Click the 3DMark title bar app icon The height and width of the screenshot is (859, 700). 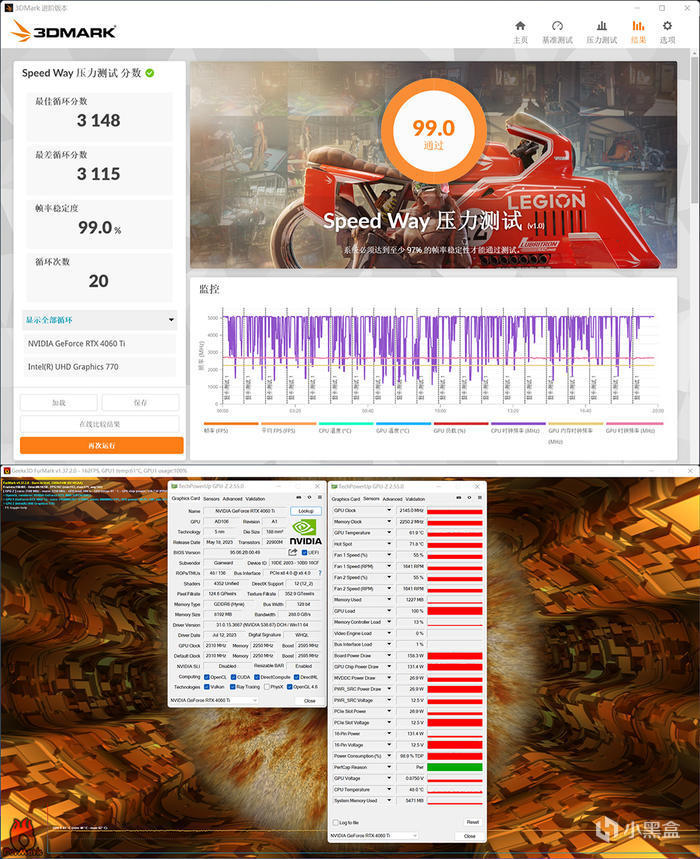8,8
